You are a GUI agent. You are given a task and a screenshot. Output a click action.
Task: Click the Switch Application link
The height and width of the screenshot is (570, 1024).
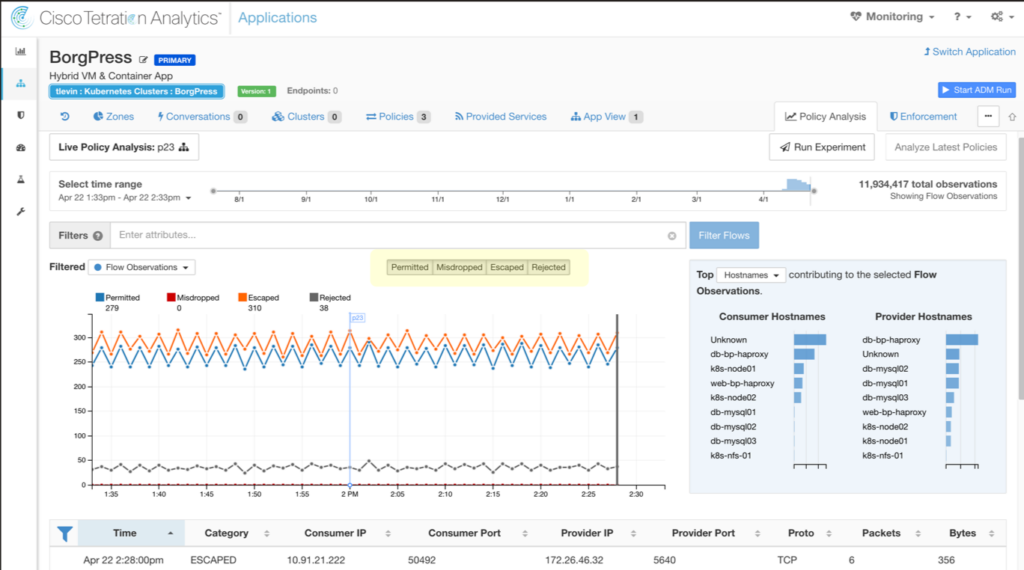[969, 52]
